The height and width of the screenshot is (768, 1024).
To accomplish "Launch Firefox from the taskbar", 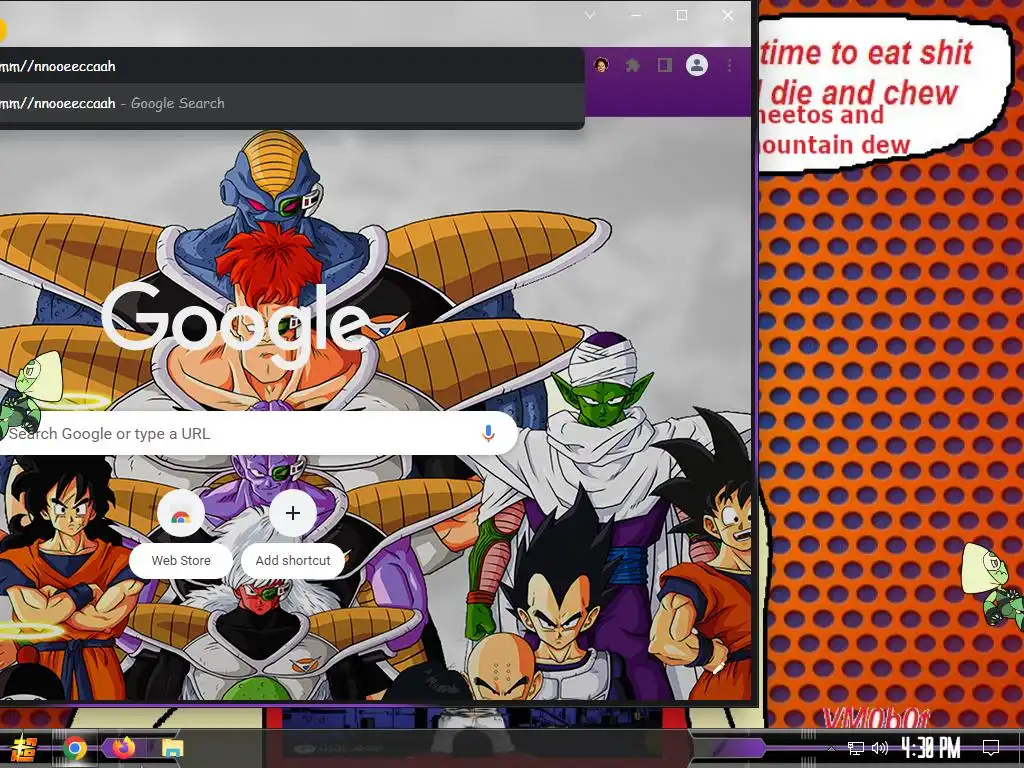I will coord(123,748).
